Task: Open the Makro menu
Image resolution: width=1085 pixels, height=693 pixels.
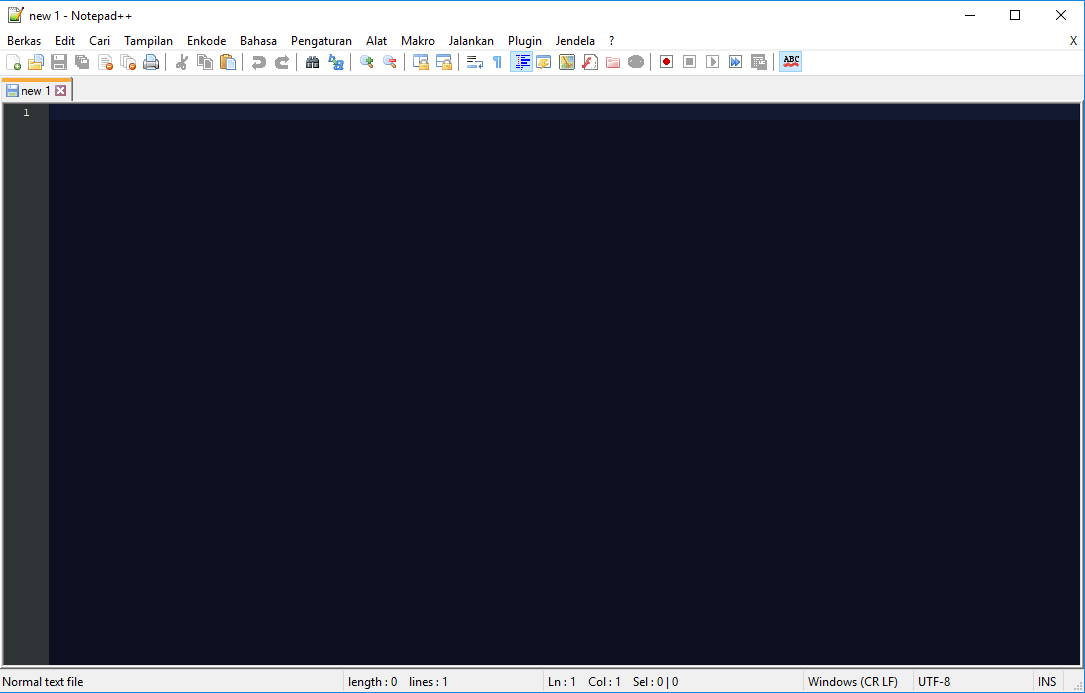Action: [417, 40]
